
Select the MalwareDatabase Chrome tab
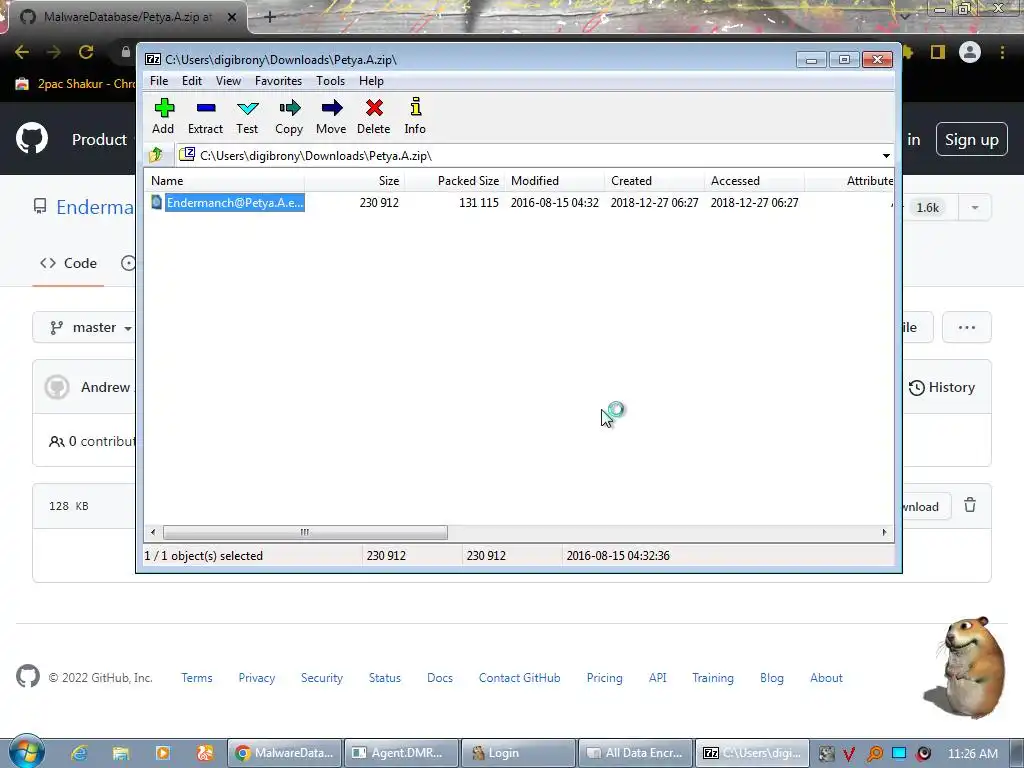(x=127, y=17)
